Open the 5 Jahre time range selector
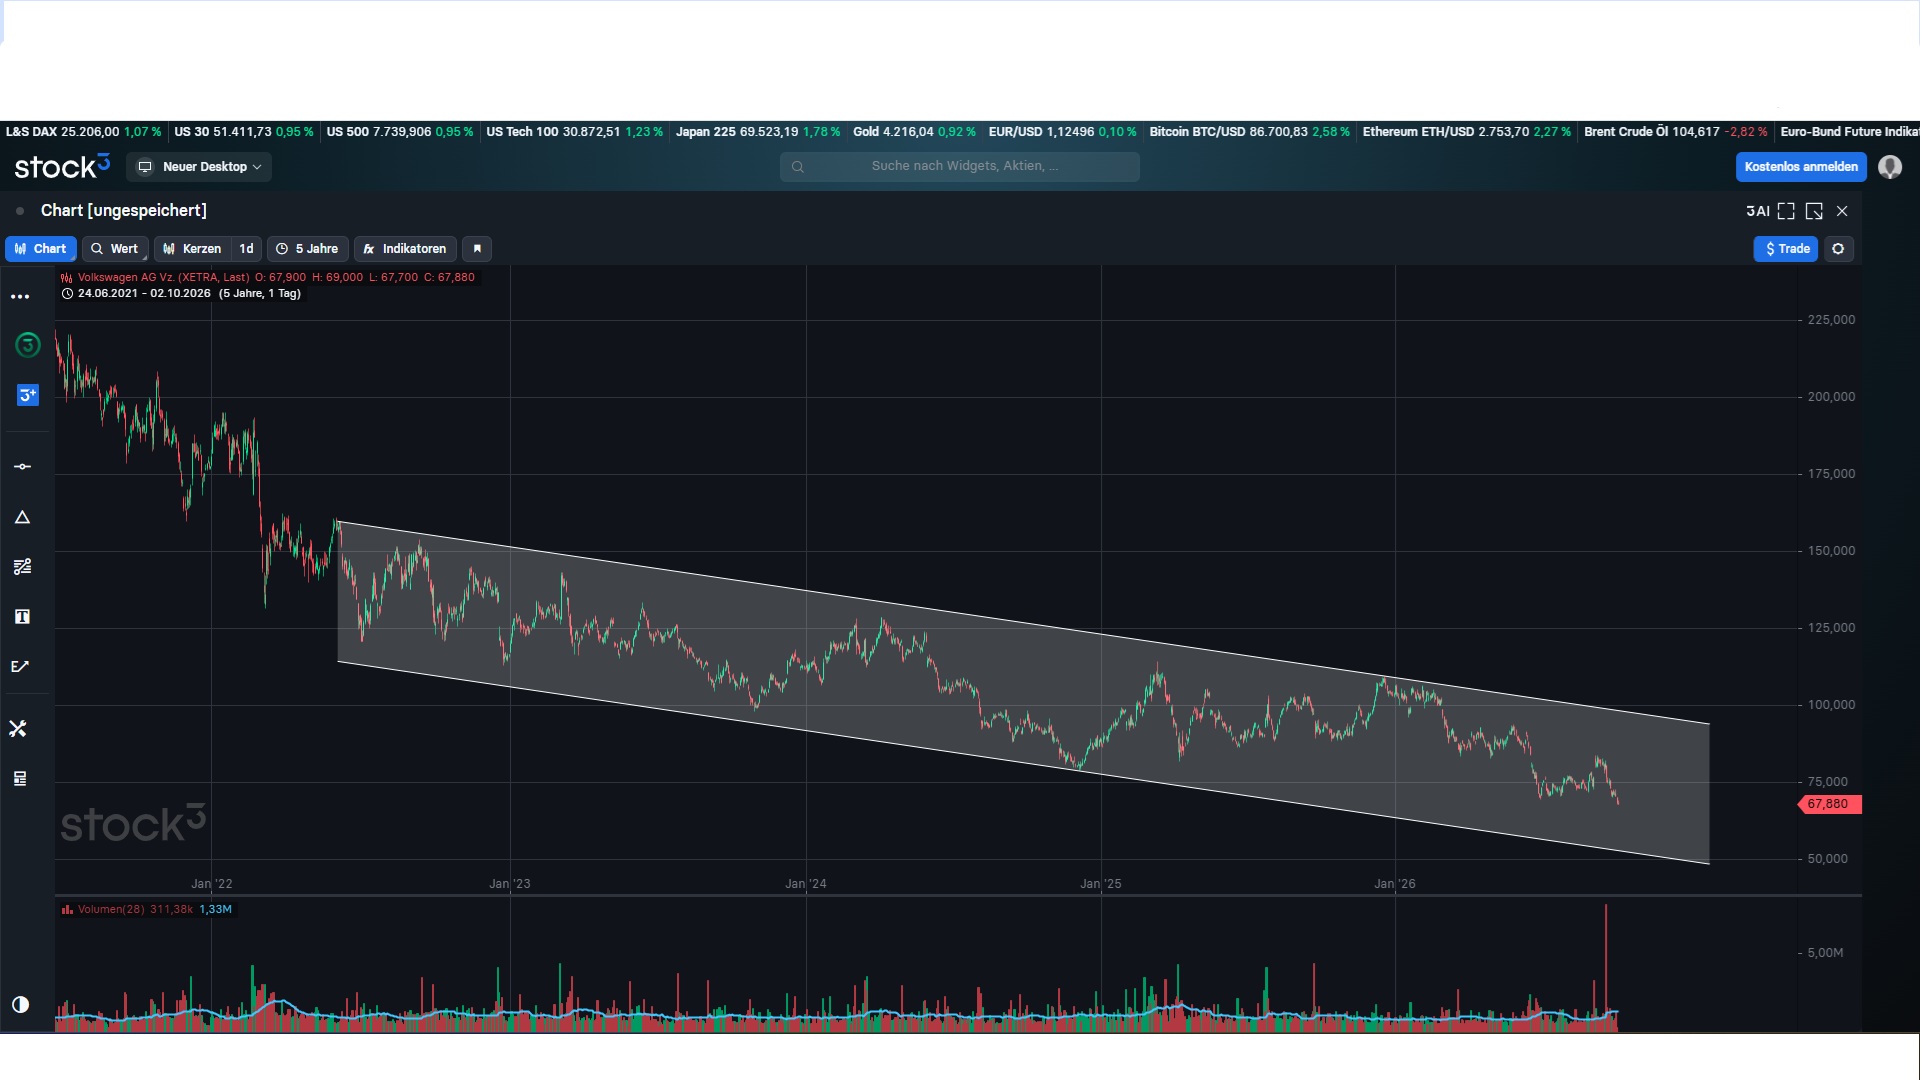 tap(307, 249)
